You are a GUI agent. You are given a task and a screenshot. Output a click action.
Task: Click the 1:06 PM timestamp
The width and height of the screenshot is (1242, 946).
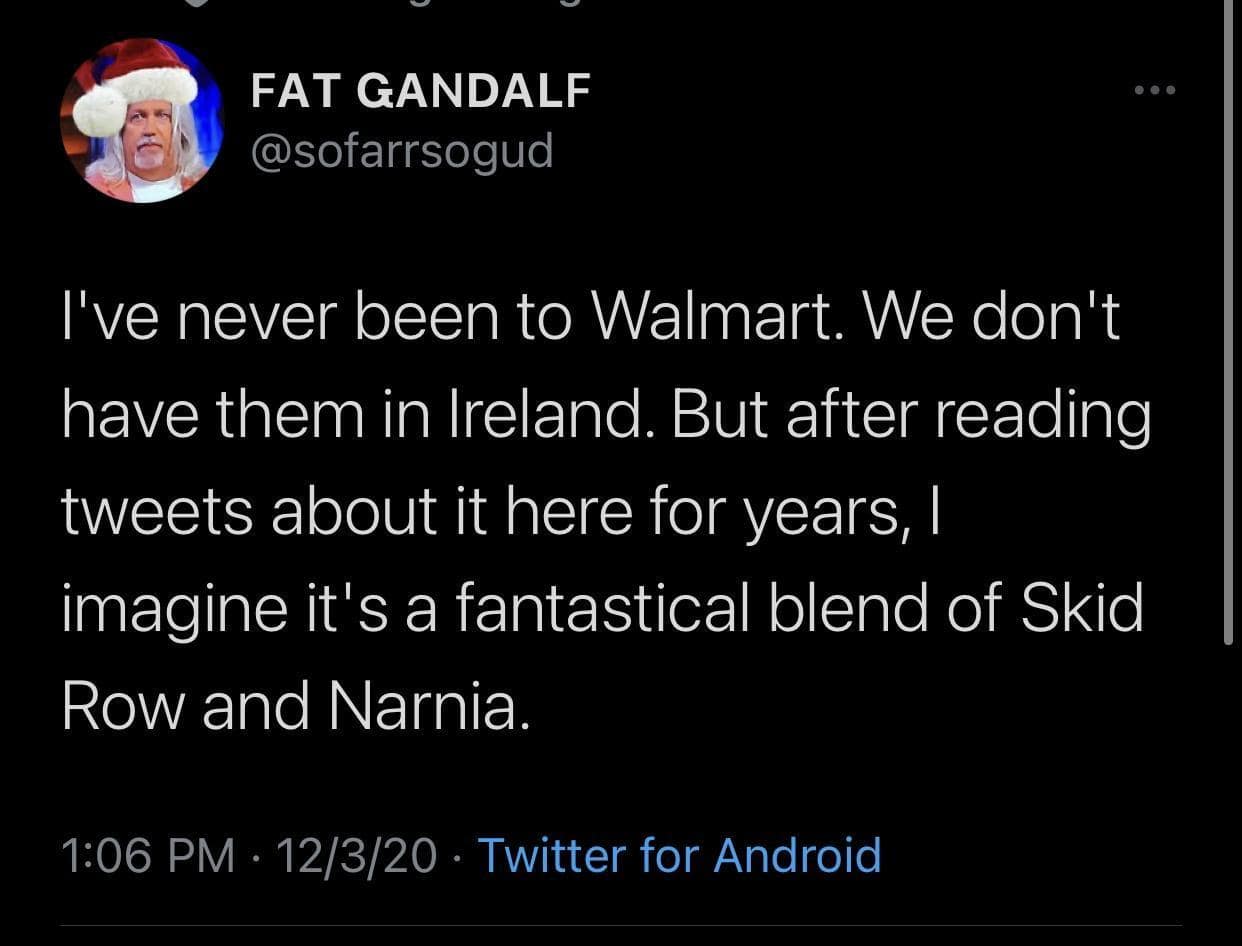pos(149,856)
